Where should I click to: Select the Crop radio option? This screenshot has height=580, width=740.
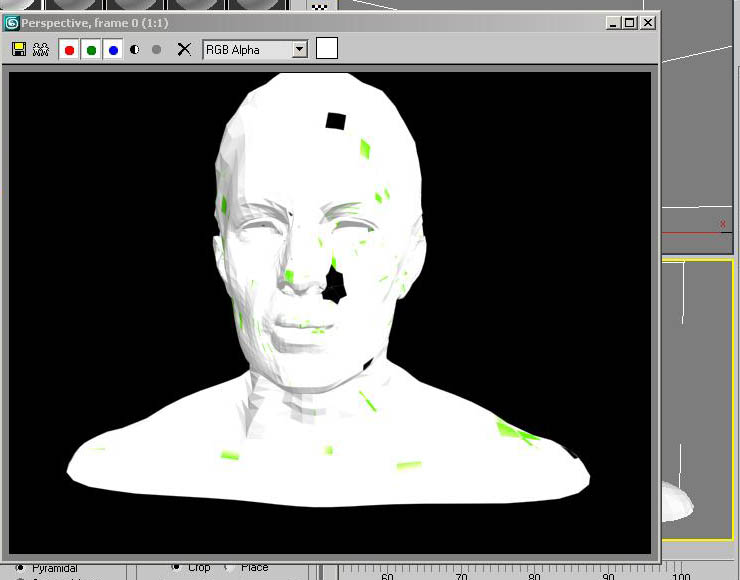[176, 567]
